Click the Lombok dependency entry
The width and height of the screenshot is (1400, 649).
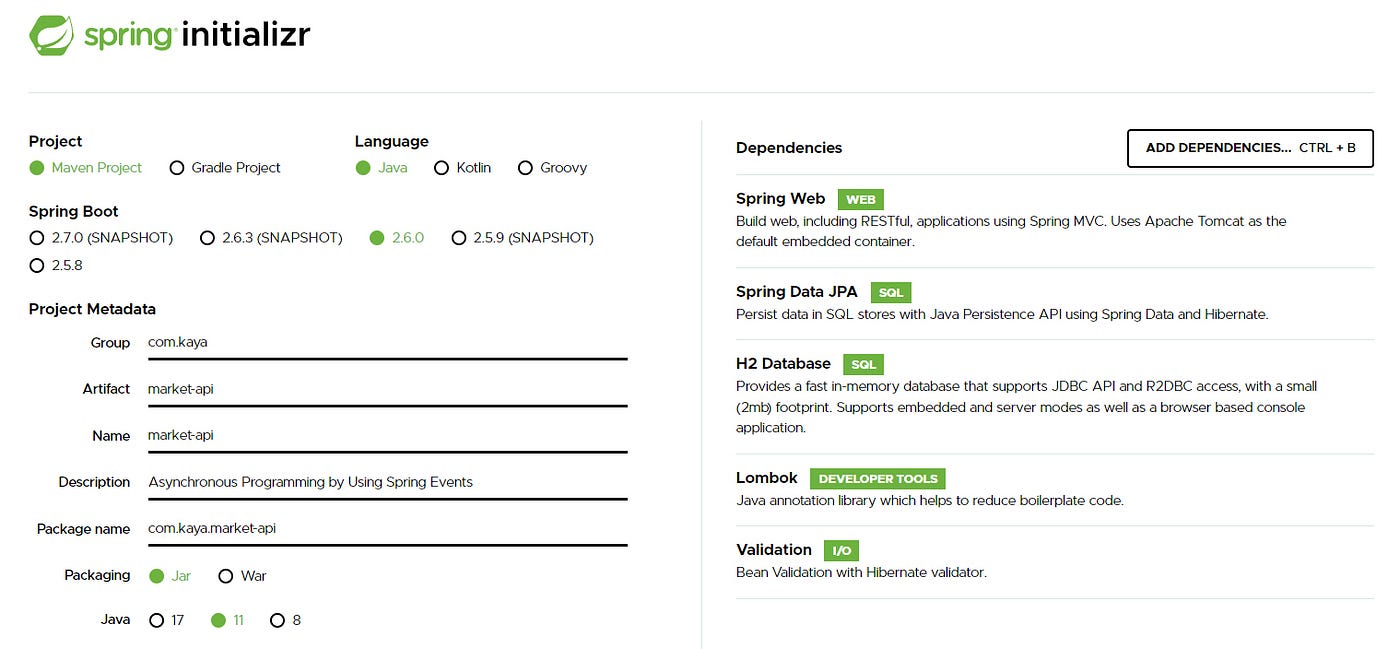1055,489
